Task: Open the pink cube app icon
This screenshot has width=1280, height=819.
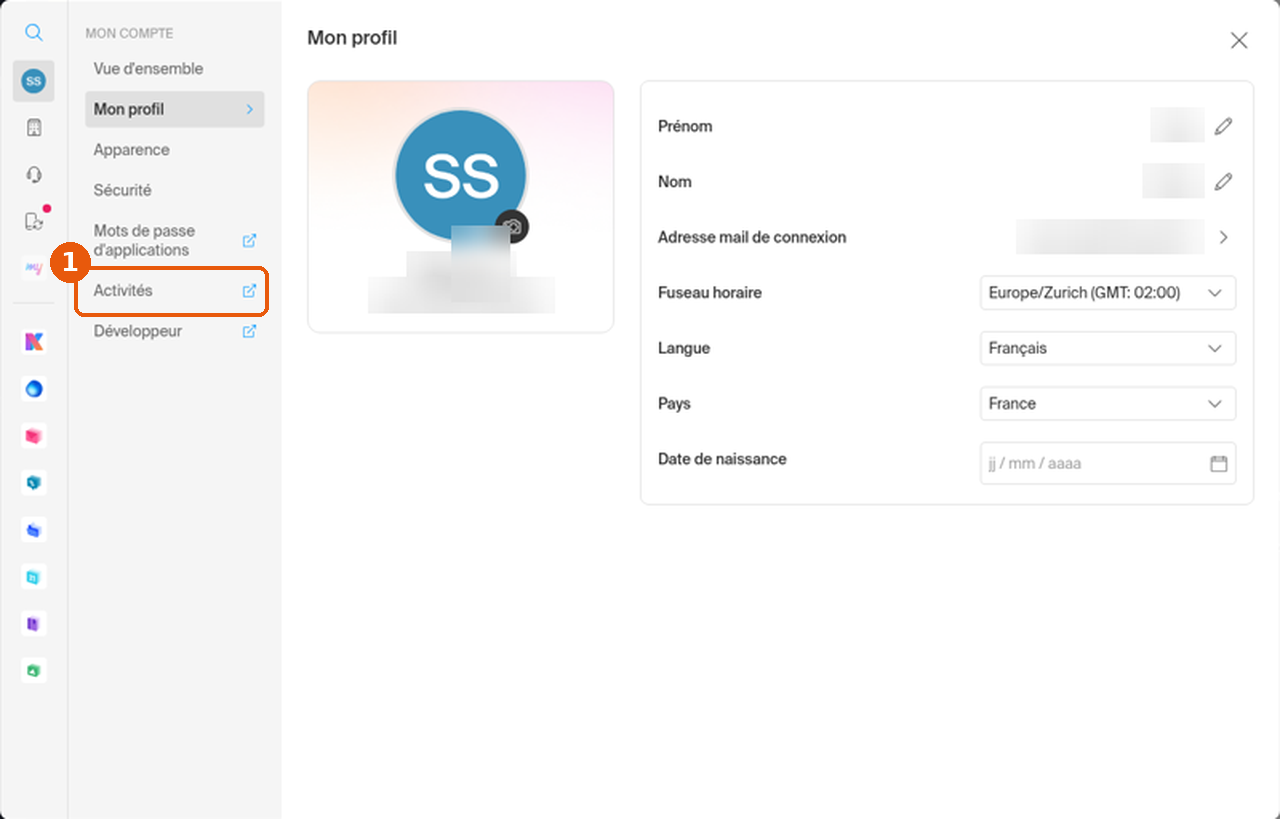Action: [34, 436]
